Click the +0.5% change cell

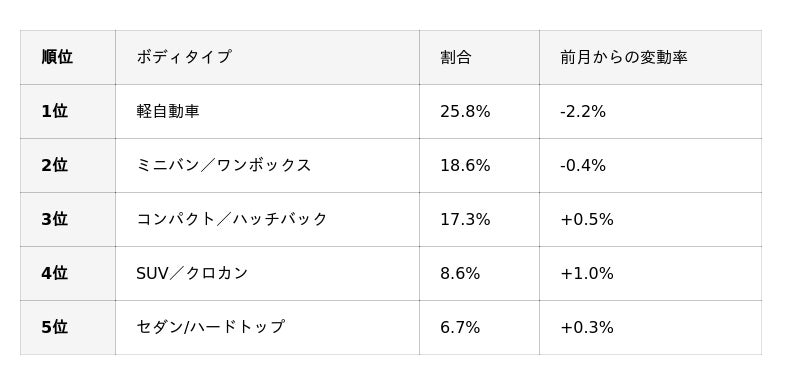click(x=651, y=219)
